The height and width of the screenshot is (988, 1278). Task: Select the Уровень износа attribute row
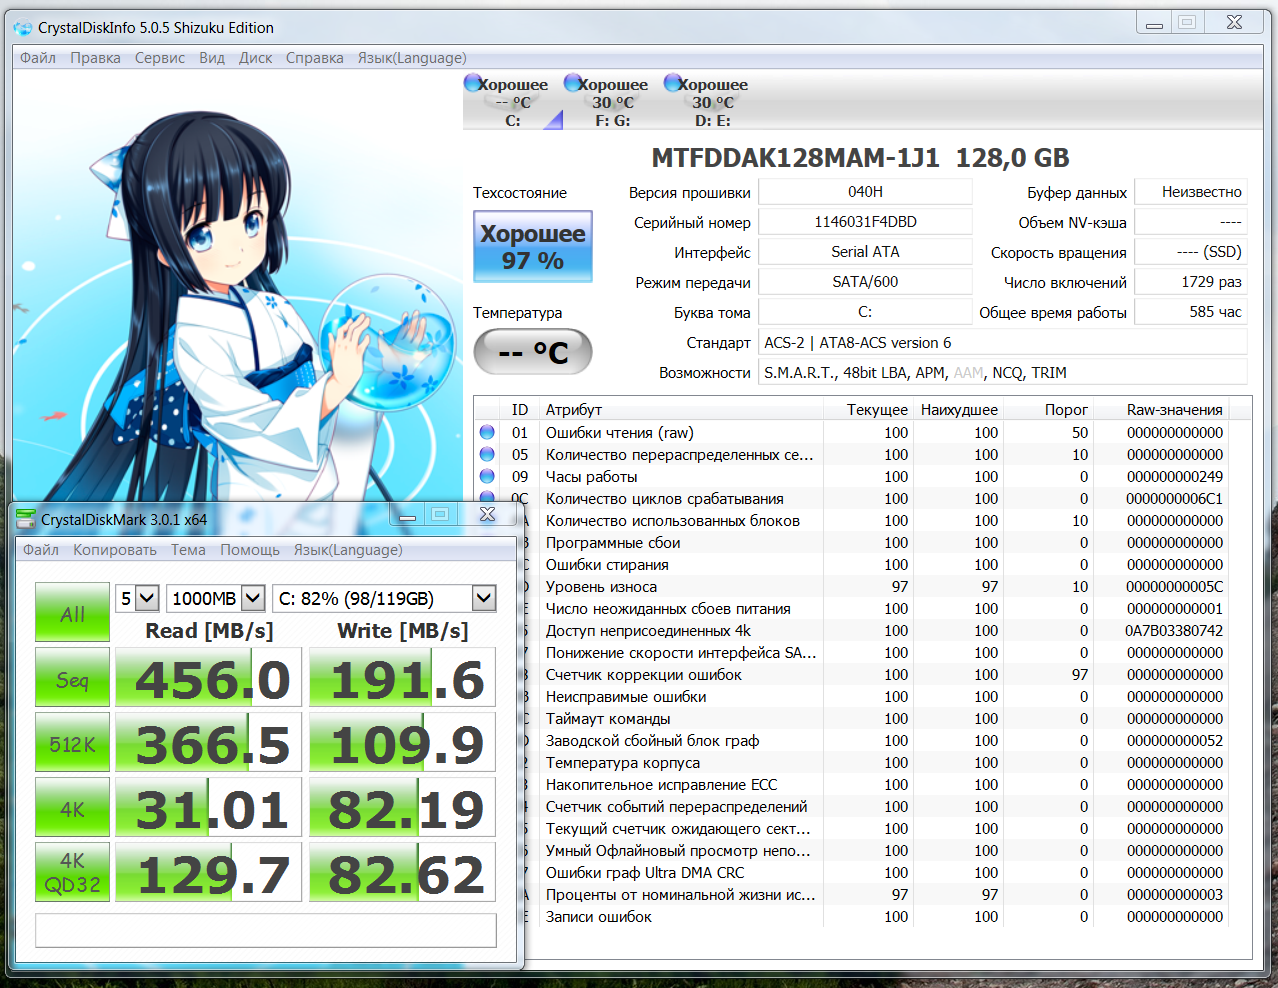pos(862,586)
